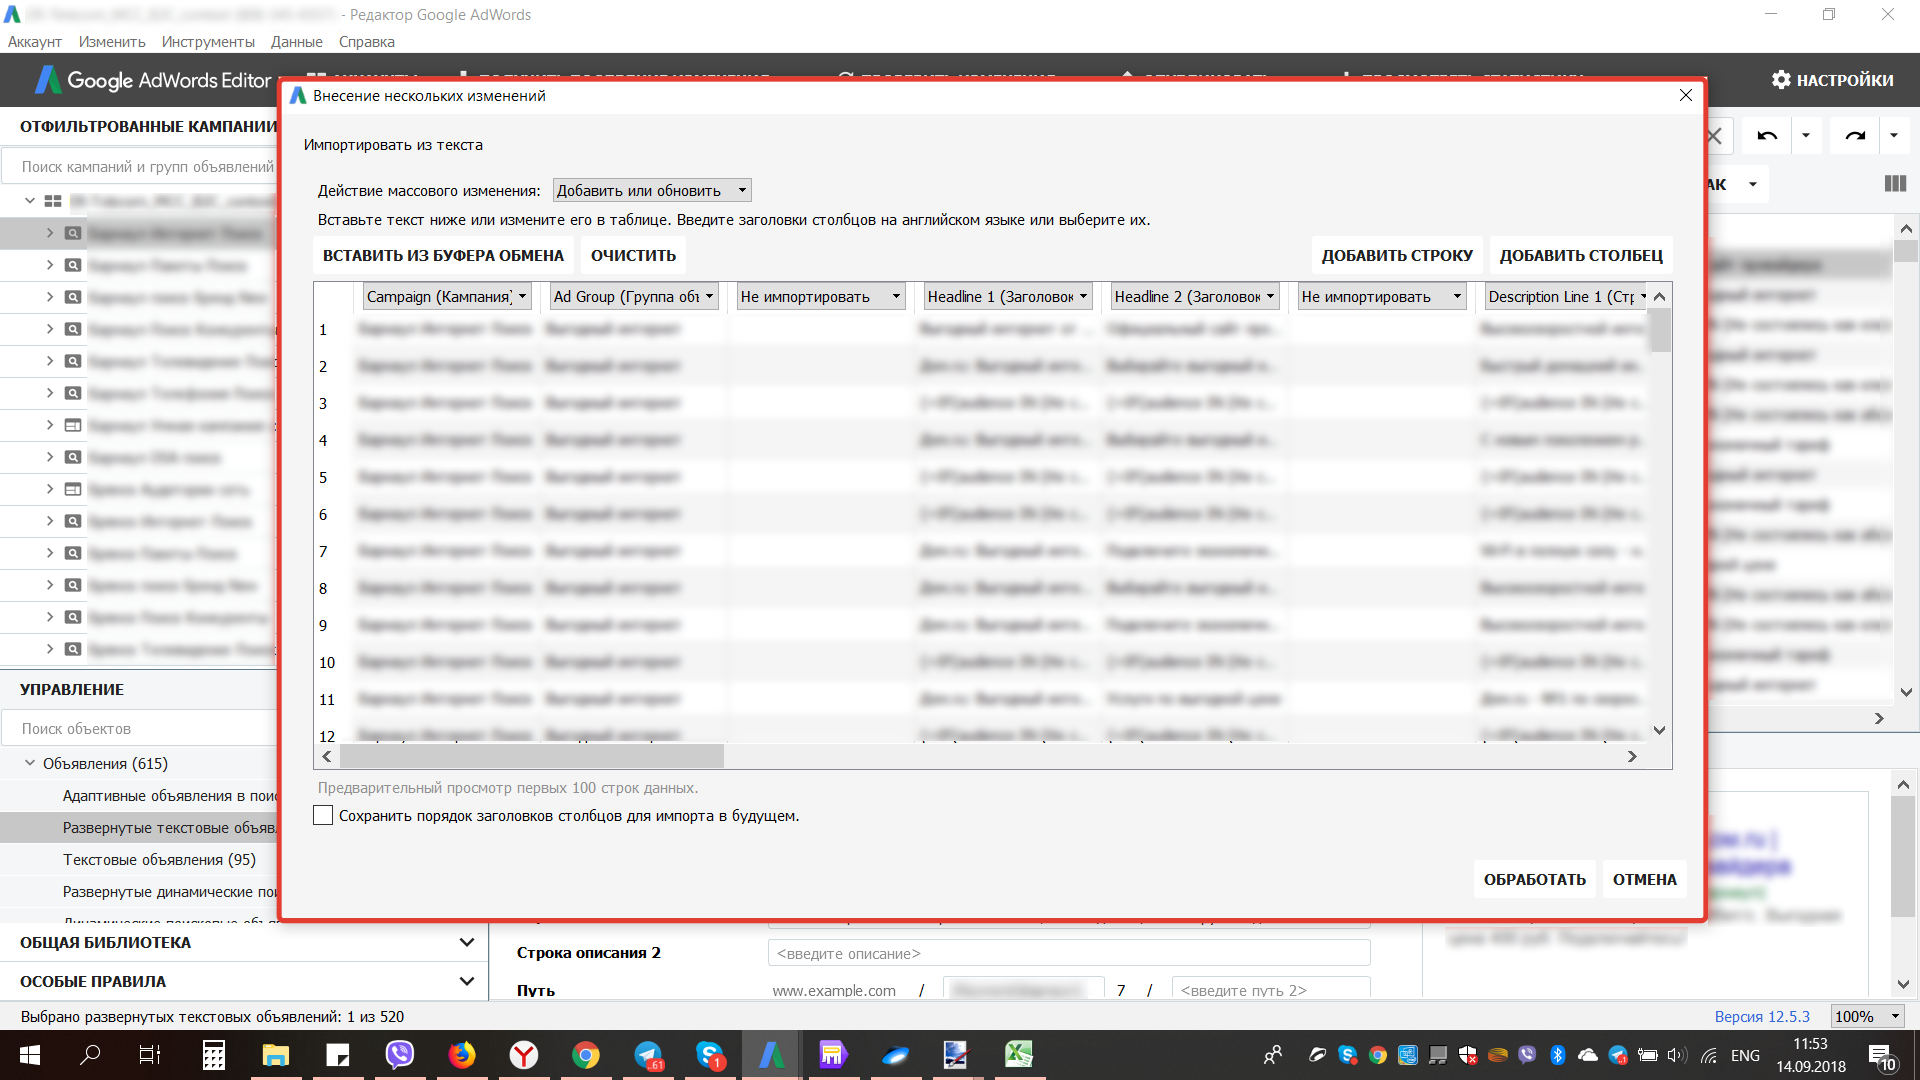The height and width of the screenshot is (1080, 1920).
Task: Open the Аккаунт menu
Action: coord(35,42)
